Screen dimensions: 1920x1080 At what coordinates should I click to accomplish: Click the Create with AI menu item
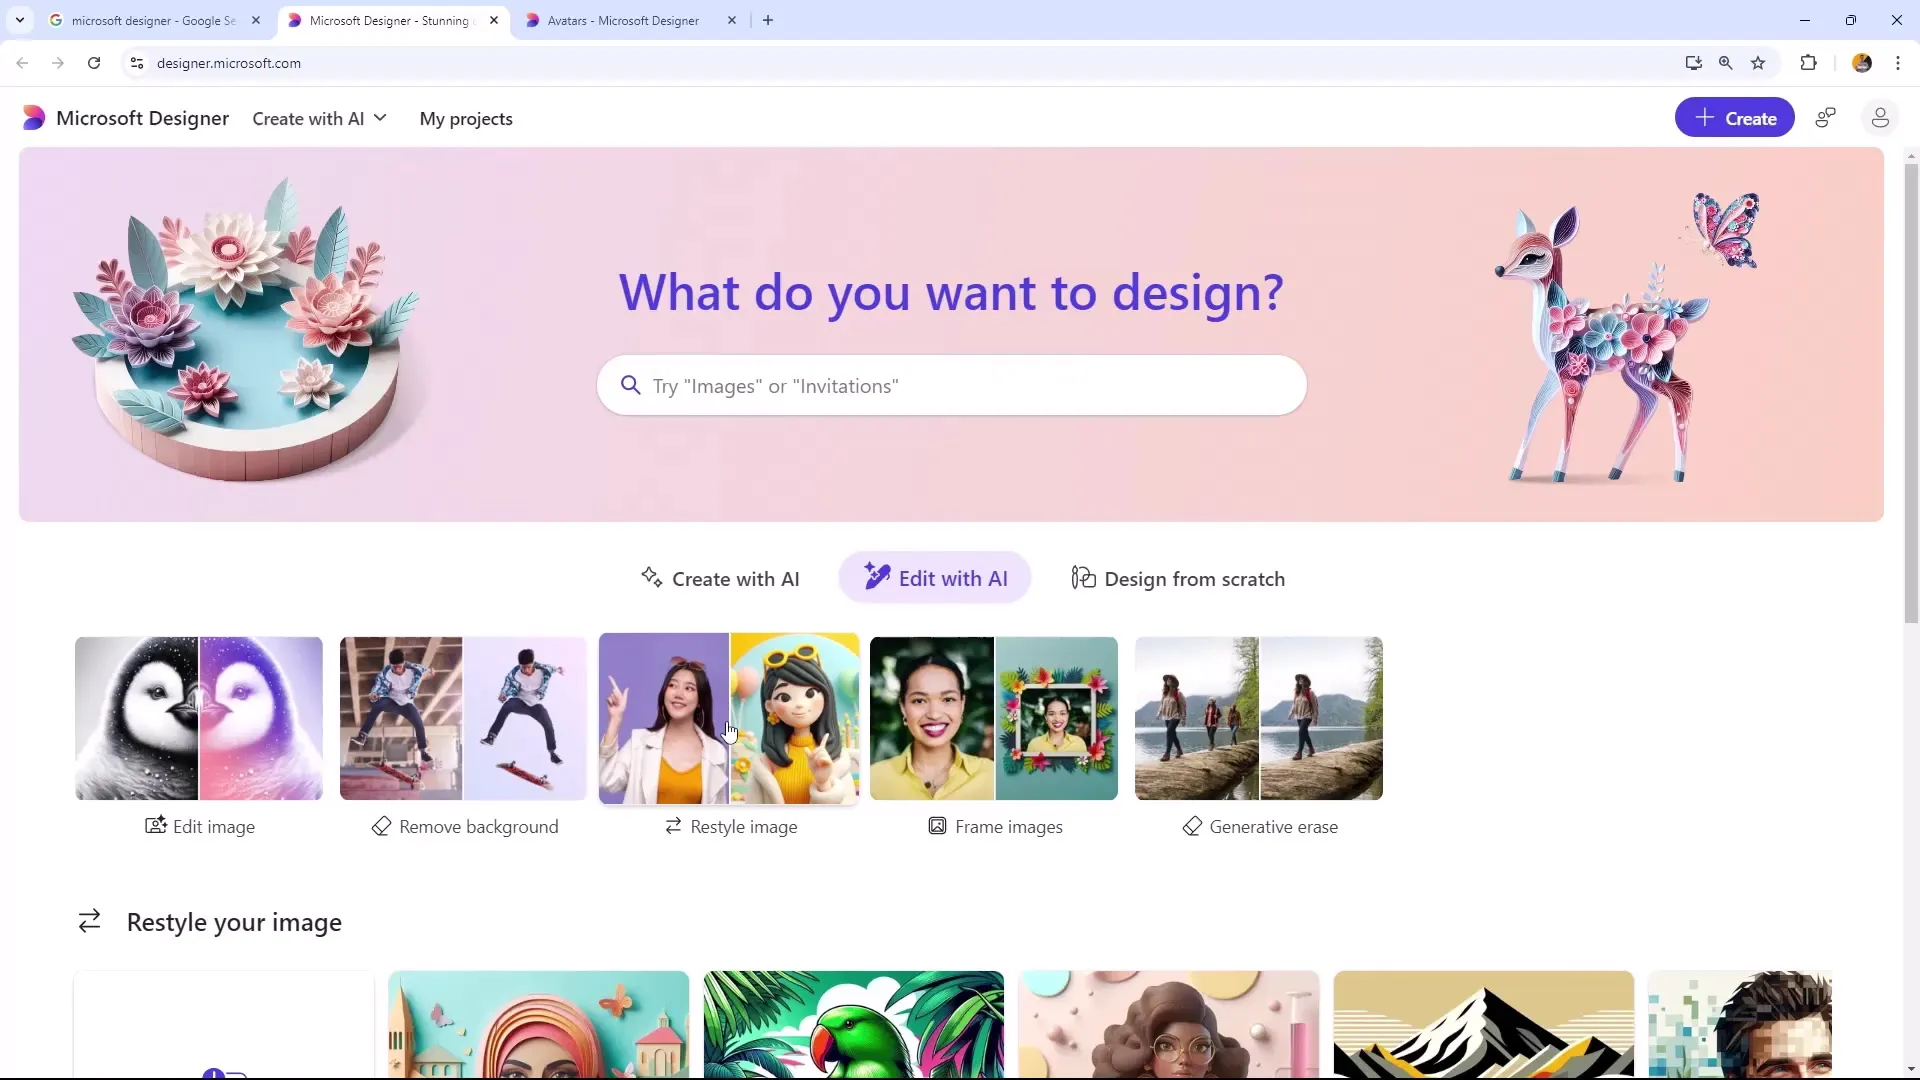[x=318, y=117]
